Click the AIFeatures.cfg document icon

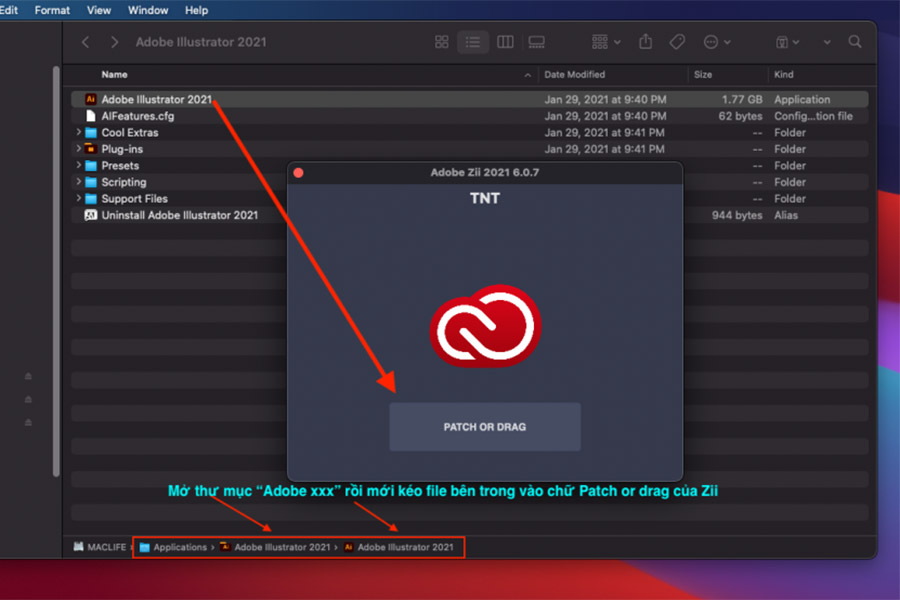pyautogui.click(x=91, y=116)
